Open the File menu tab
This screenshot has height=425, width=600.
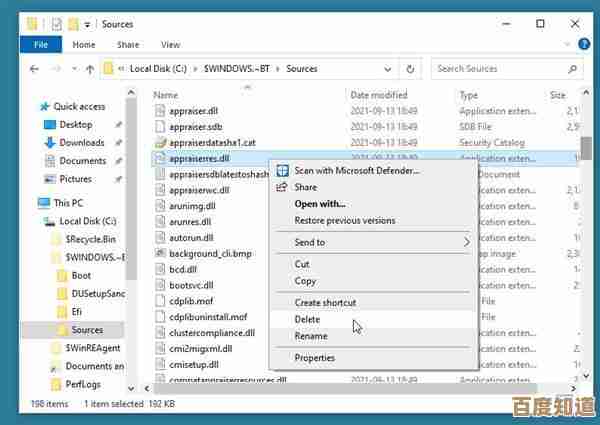41,45
